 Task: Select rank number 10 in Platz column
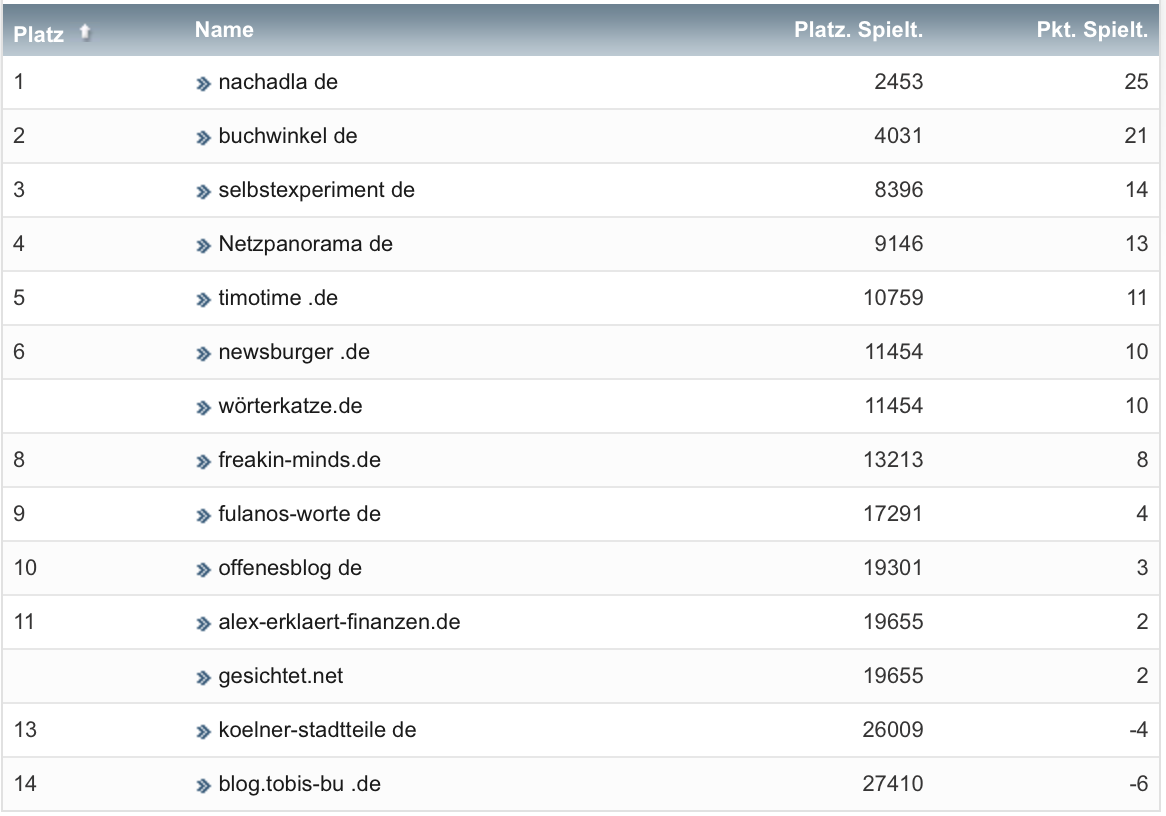coord(25,568)
